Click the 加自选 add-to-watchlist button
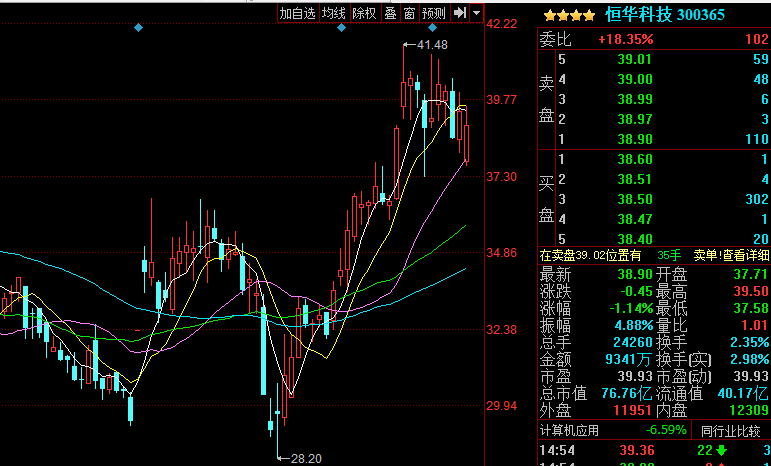This screenshot has width=771, height=466. 297,13
